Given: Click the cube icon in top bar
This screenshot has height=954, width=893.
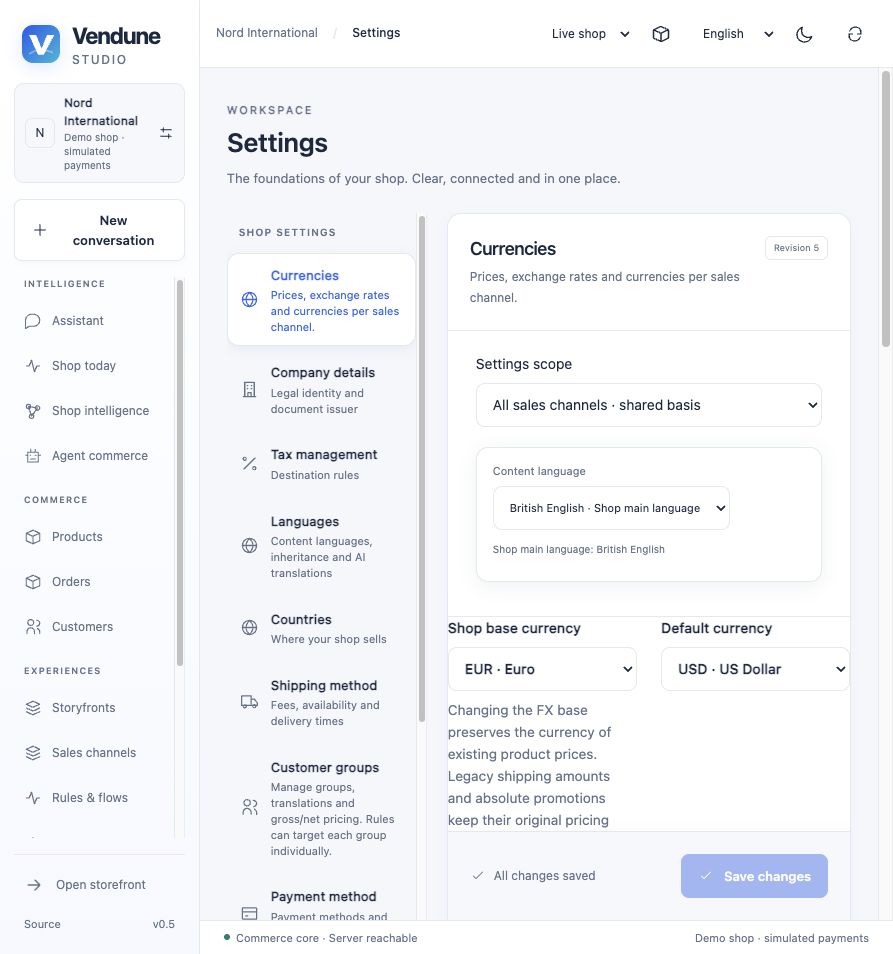Looking at the screenshot, I should coord(661,34).
